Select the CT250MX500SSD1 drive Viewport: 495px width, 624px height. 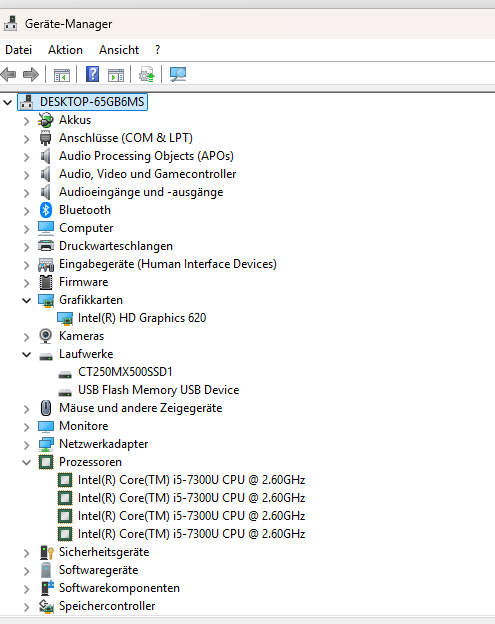click(125, 372)
